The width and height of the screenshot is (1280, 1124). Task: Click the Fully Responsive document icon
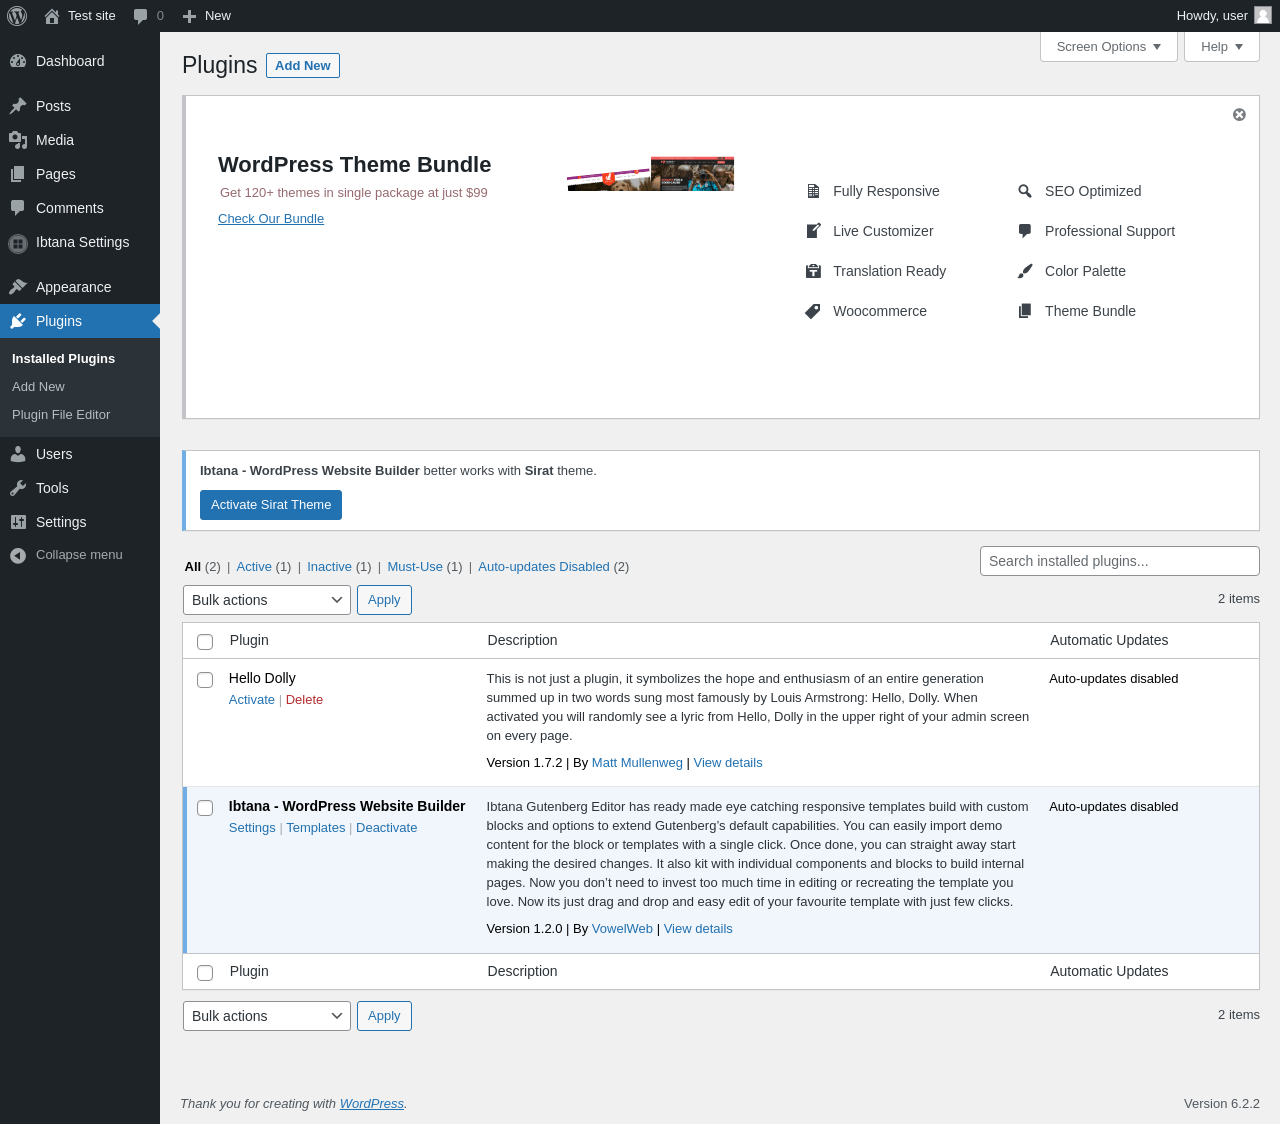click(813, 191)
